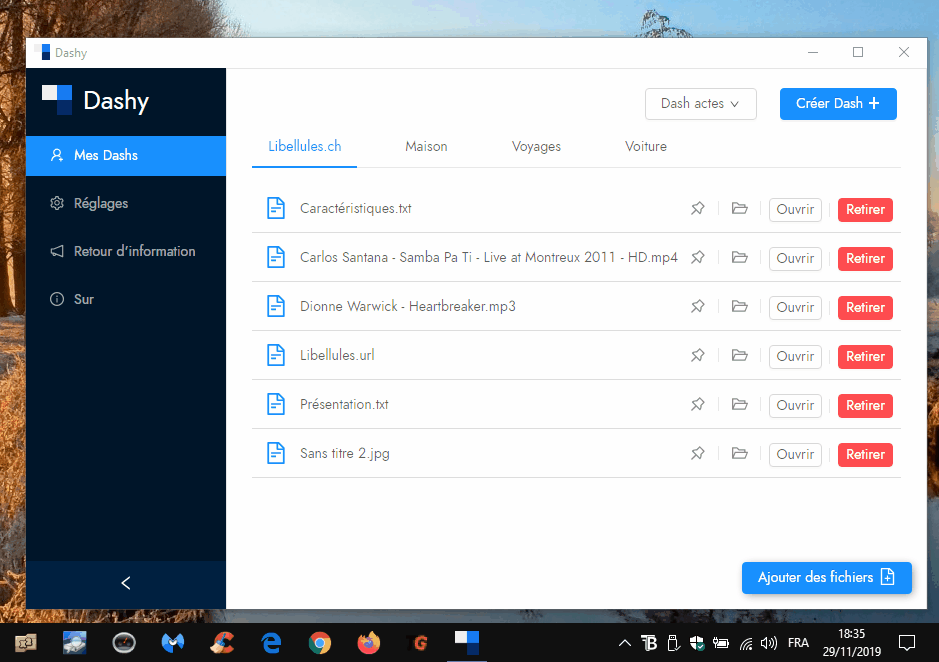This screenshot has height=662, width=939.
Task: Pin Dionne Warwick - Heartbreaker.mp3
Action: click(698, 307)
